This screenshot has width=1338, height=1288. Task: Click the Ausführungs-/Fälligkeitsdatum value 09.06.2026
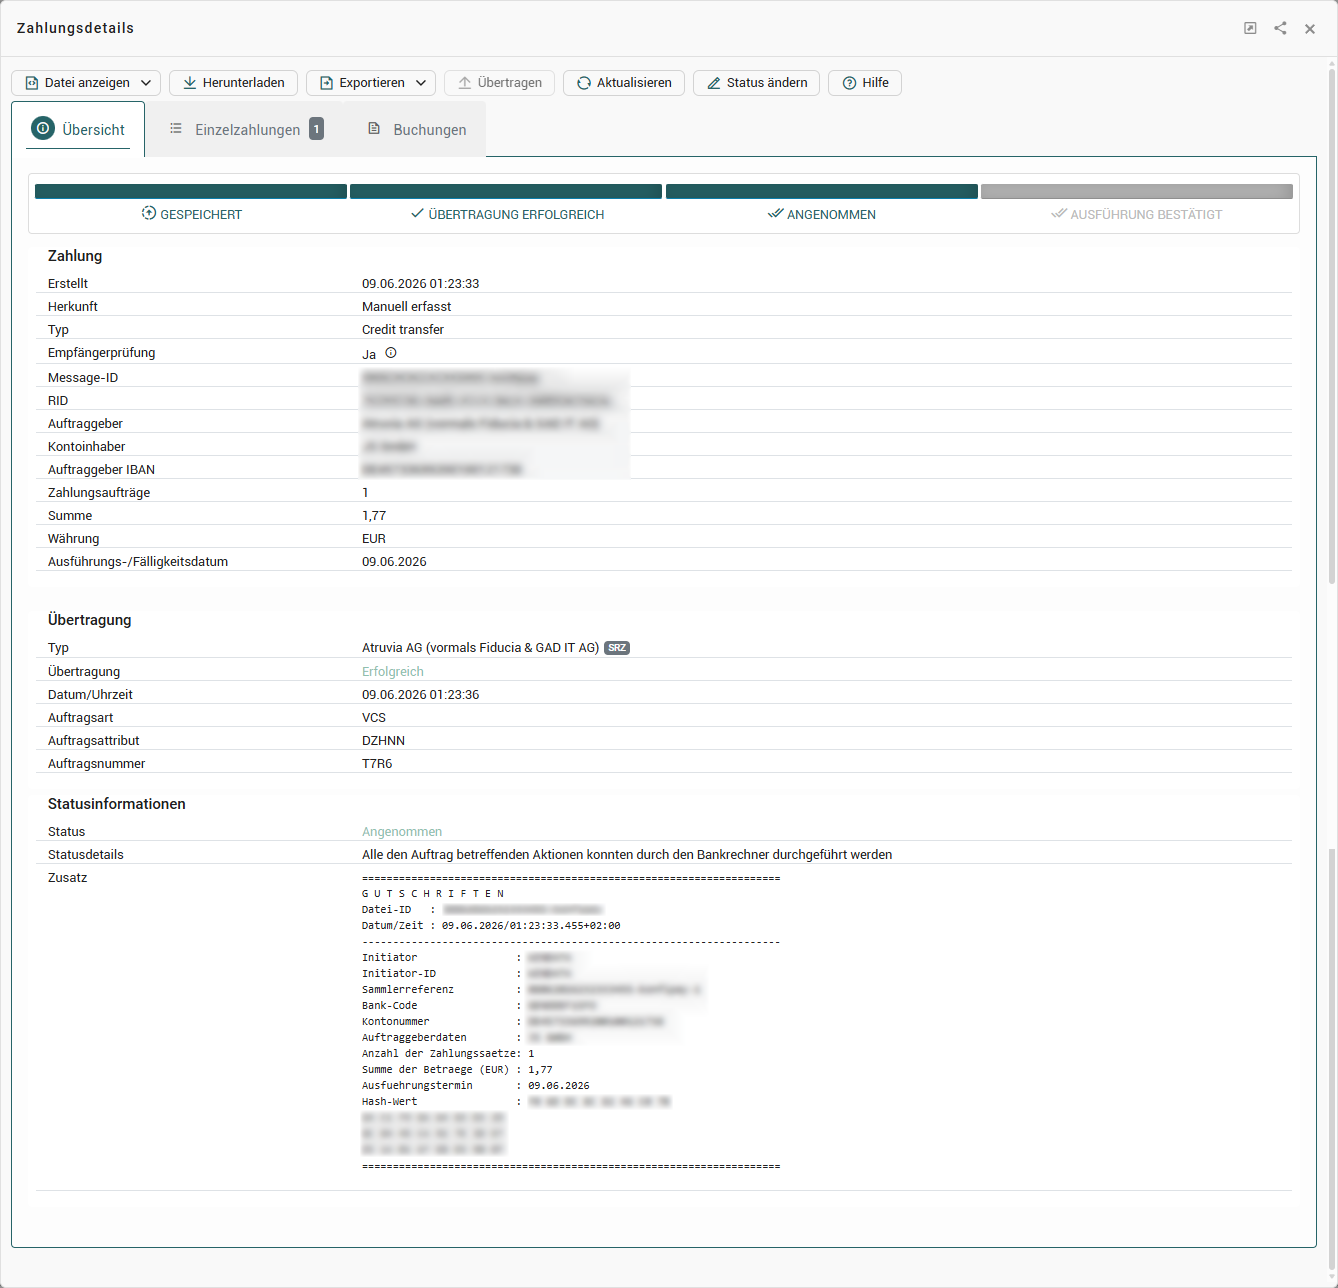click(x=394, y=562)
